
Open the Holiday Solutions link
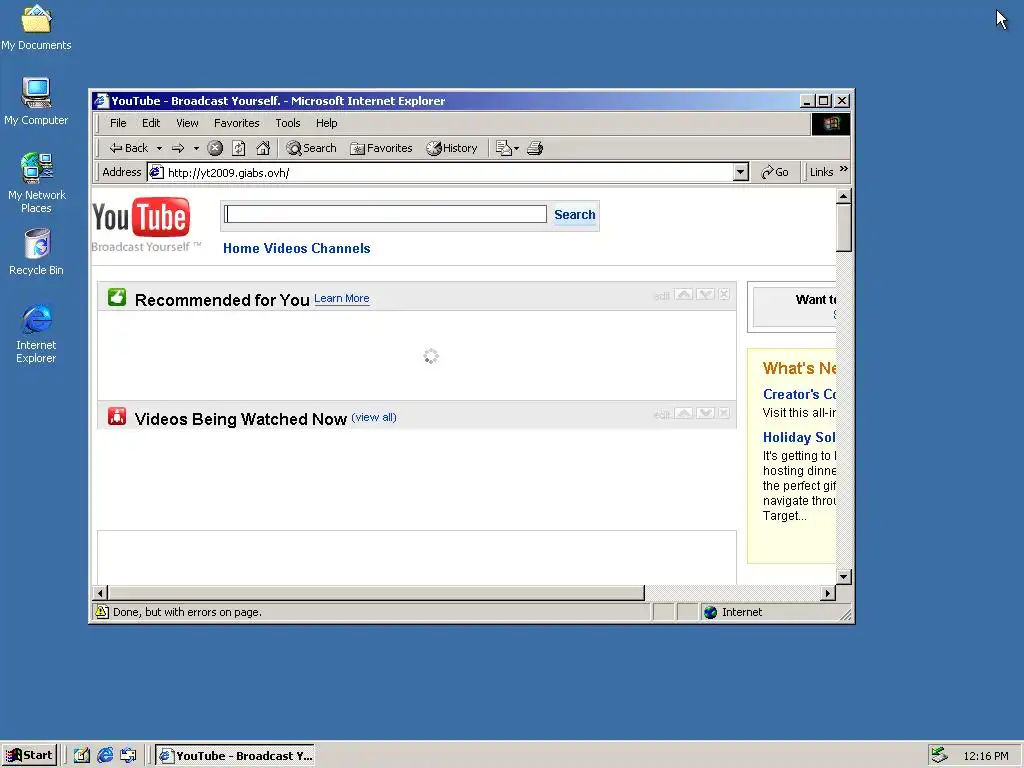799,438
